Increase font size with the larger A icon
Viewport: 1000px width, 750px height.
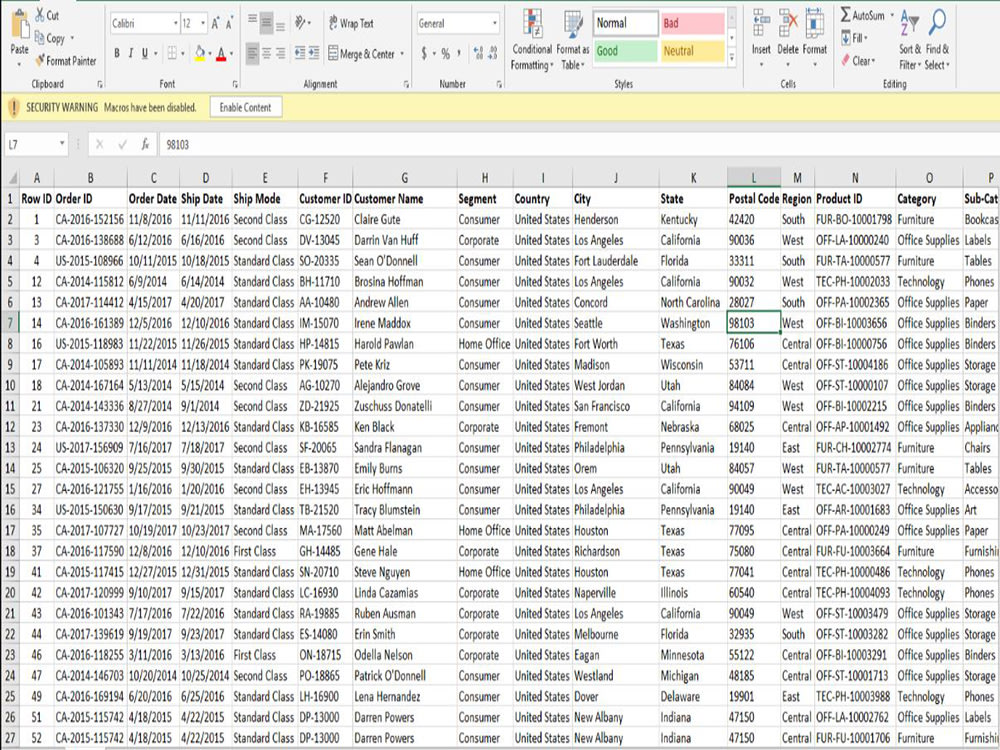(x=216, y=24)
